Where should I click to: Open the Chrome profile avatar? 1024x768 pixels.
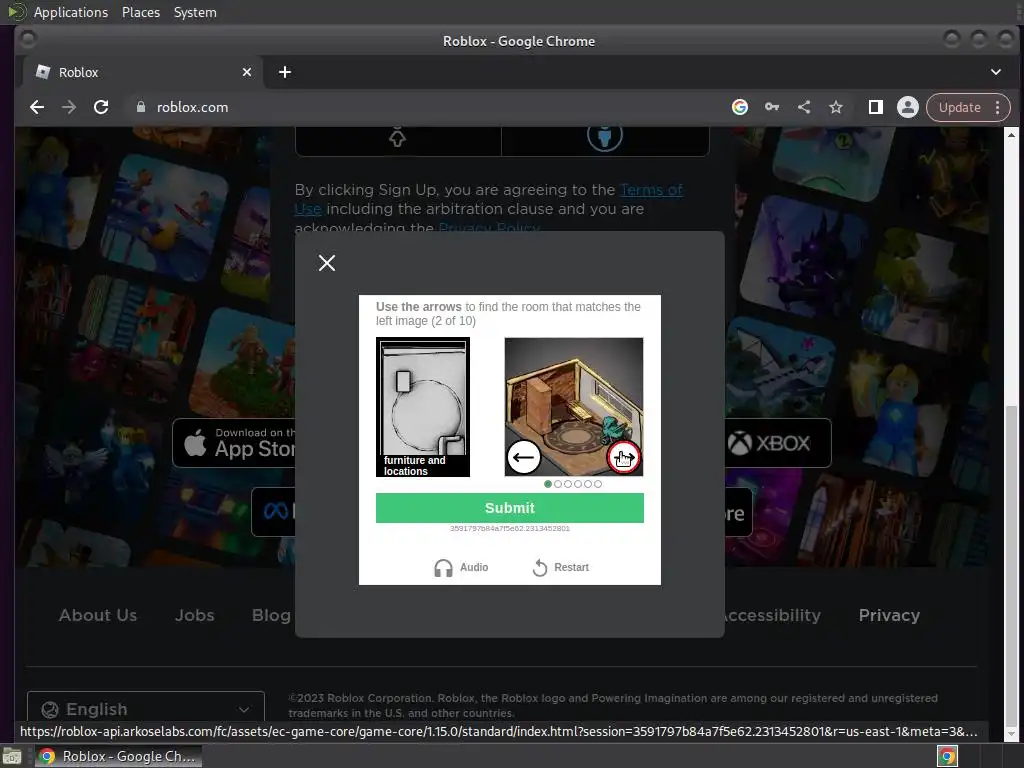pos(908,107)
